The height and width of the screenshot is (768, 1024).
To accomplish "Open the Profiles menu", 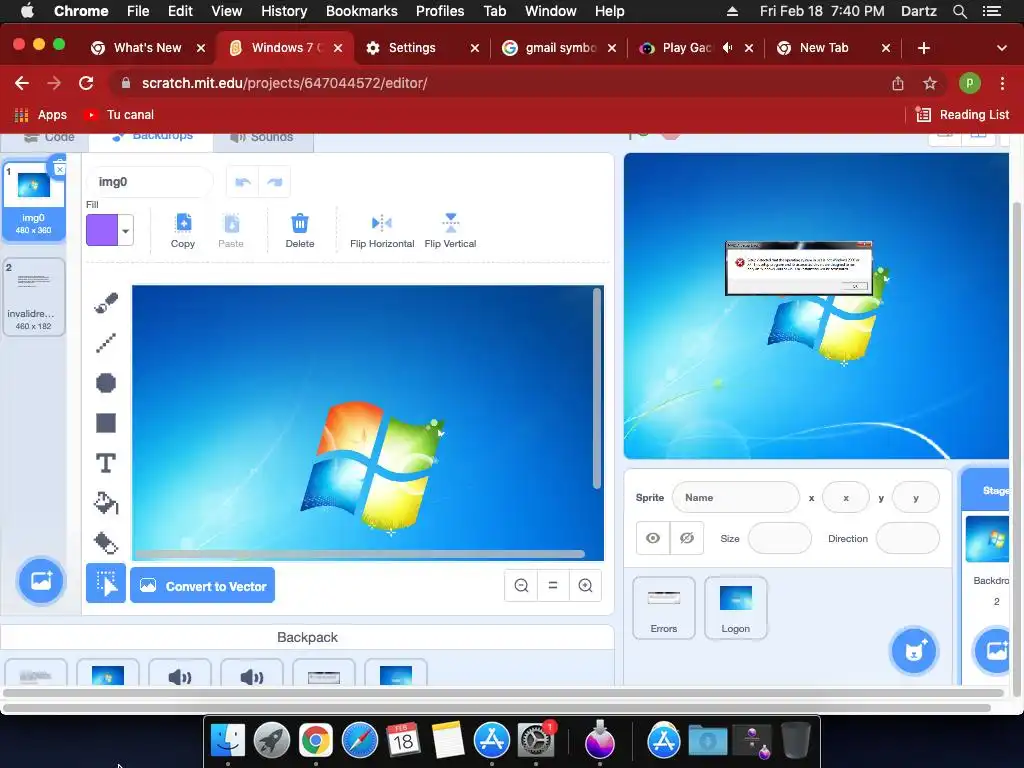I will pyautogui.click(x=440, y=11).
